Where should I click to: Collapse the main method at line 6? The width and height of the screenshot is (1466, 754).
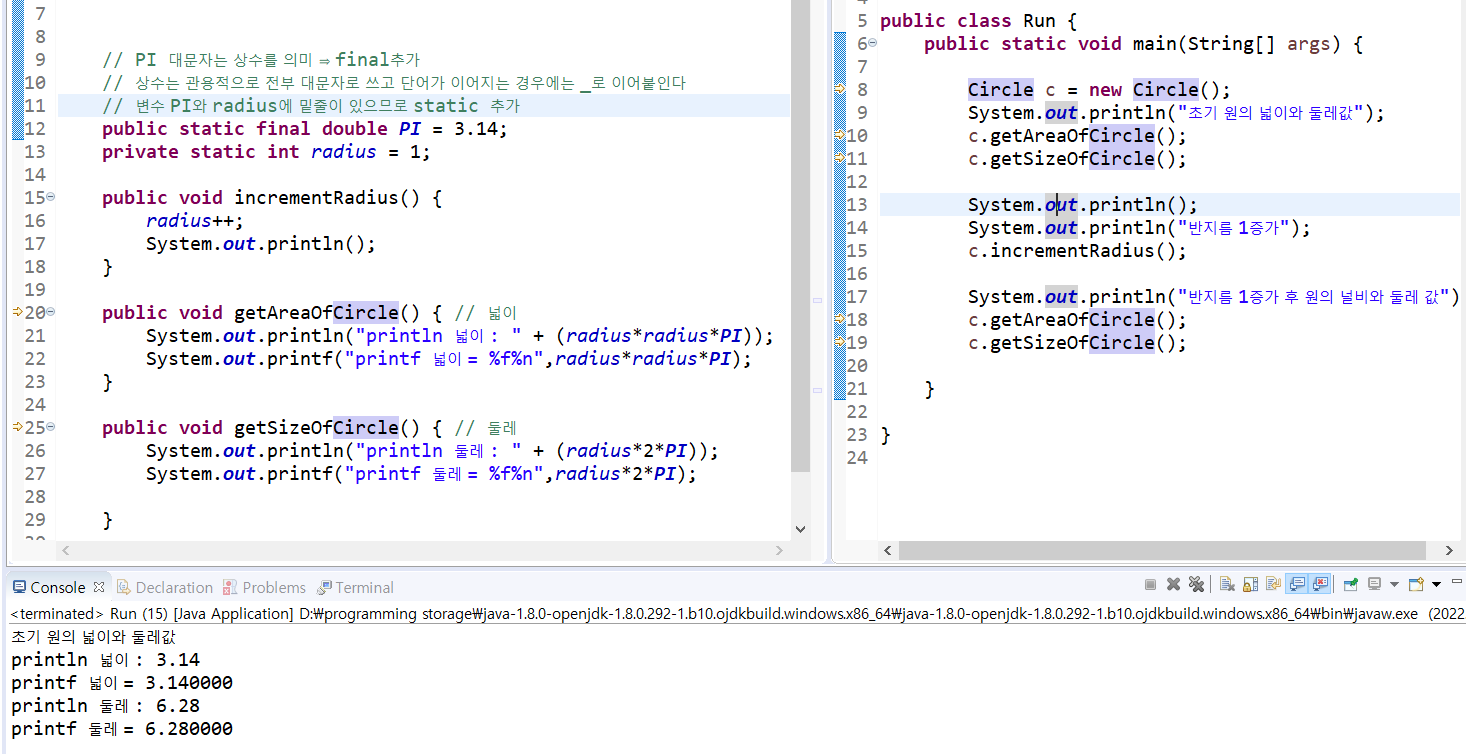[x=873, y=44]
